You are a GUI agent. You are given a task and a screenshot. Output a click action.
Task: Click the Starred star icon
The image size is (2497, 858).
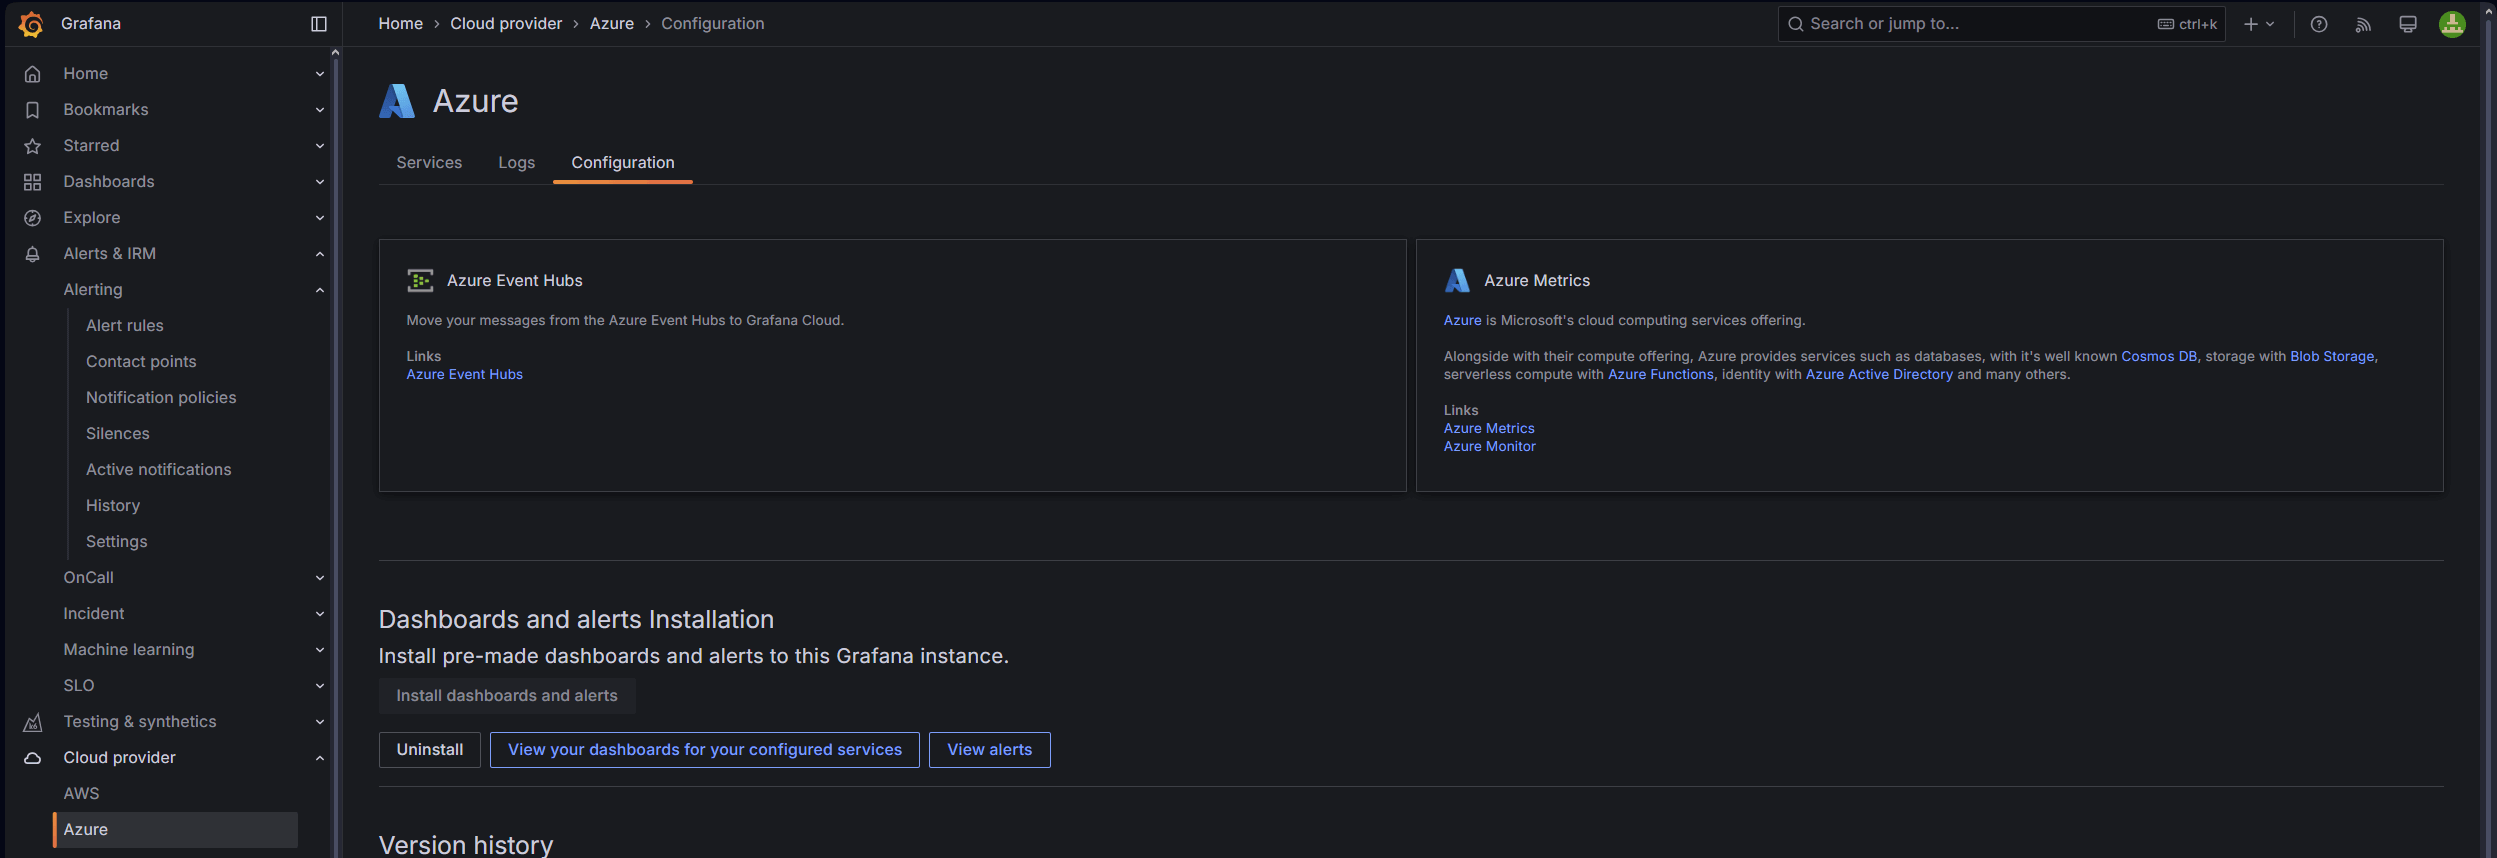(33, 146)
